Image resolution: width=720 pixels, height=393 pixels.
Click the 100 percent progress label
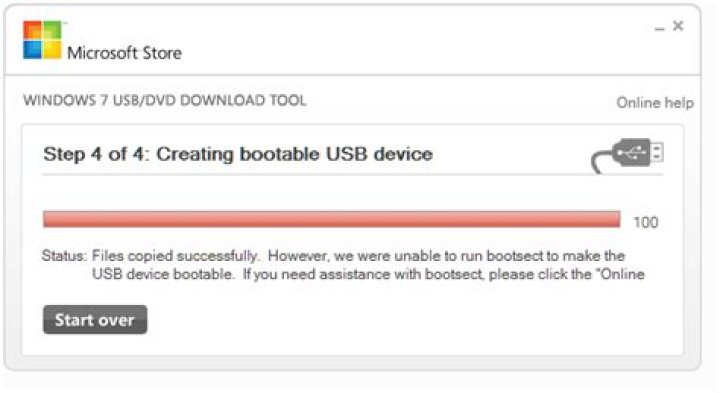(x=646, y=222)
